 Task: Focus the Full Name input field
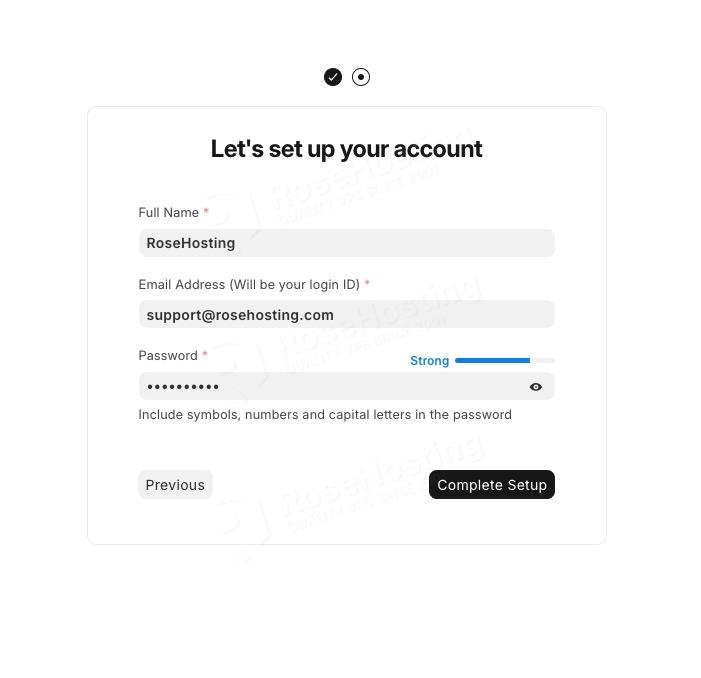(x=346, y=243)
